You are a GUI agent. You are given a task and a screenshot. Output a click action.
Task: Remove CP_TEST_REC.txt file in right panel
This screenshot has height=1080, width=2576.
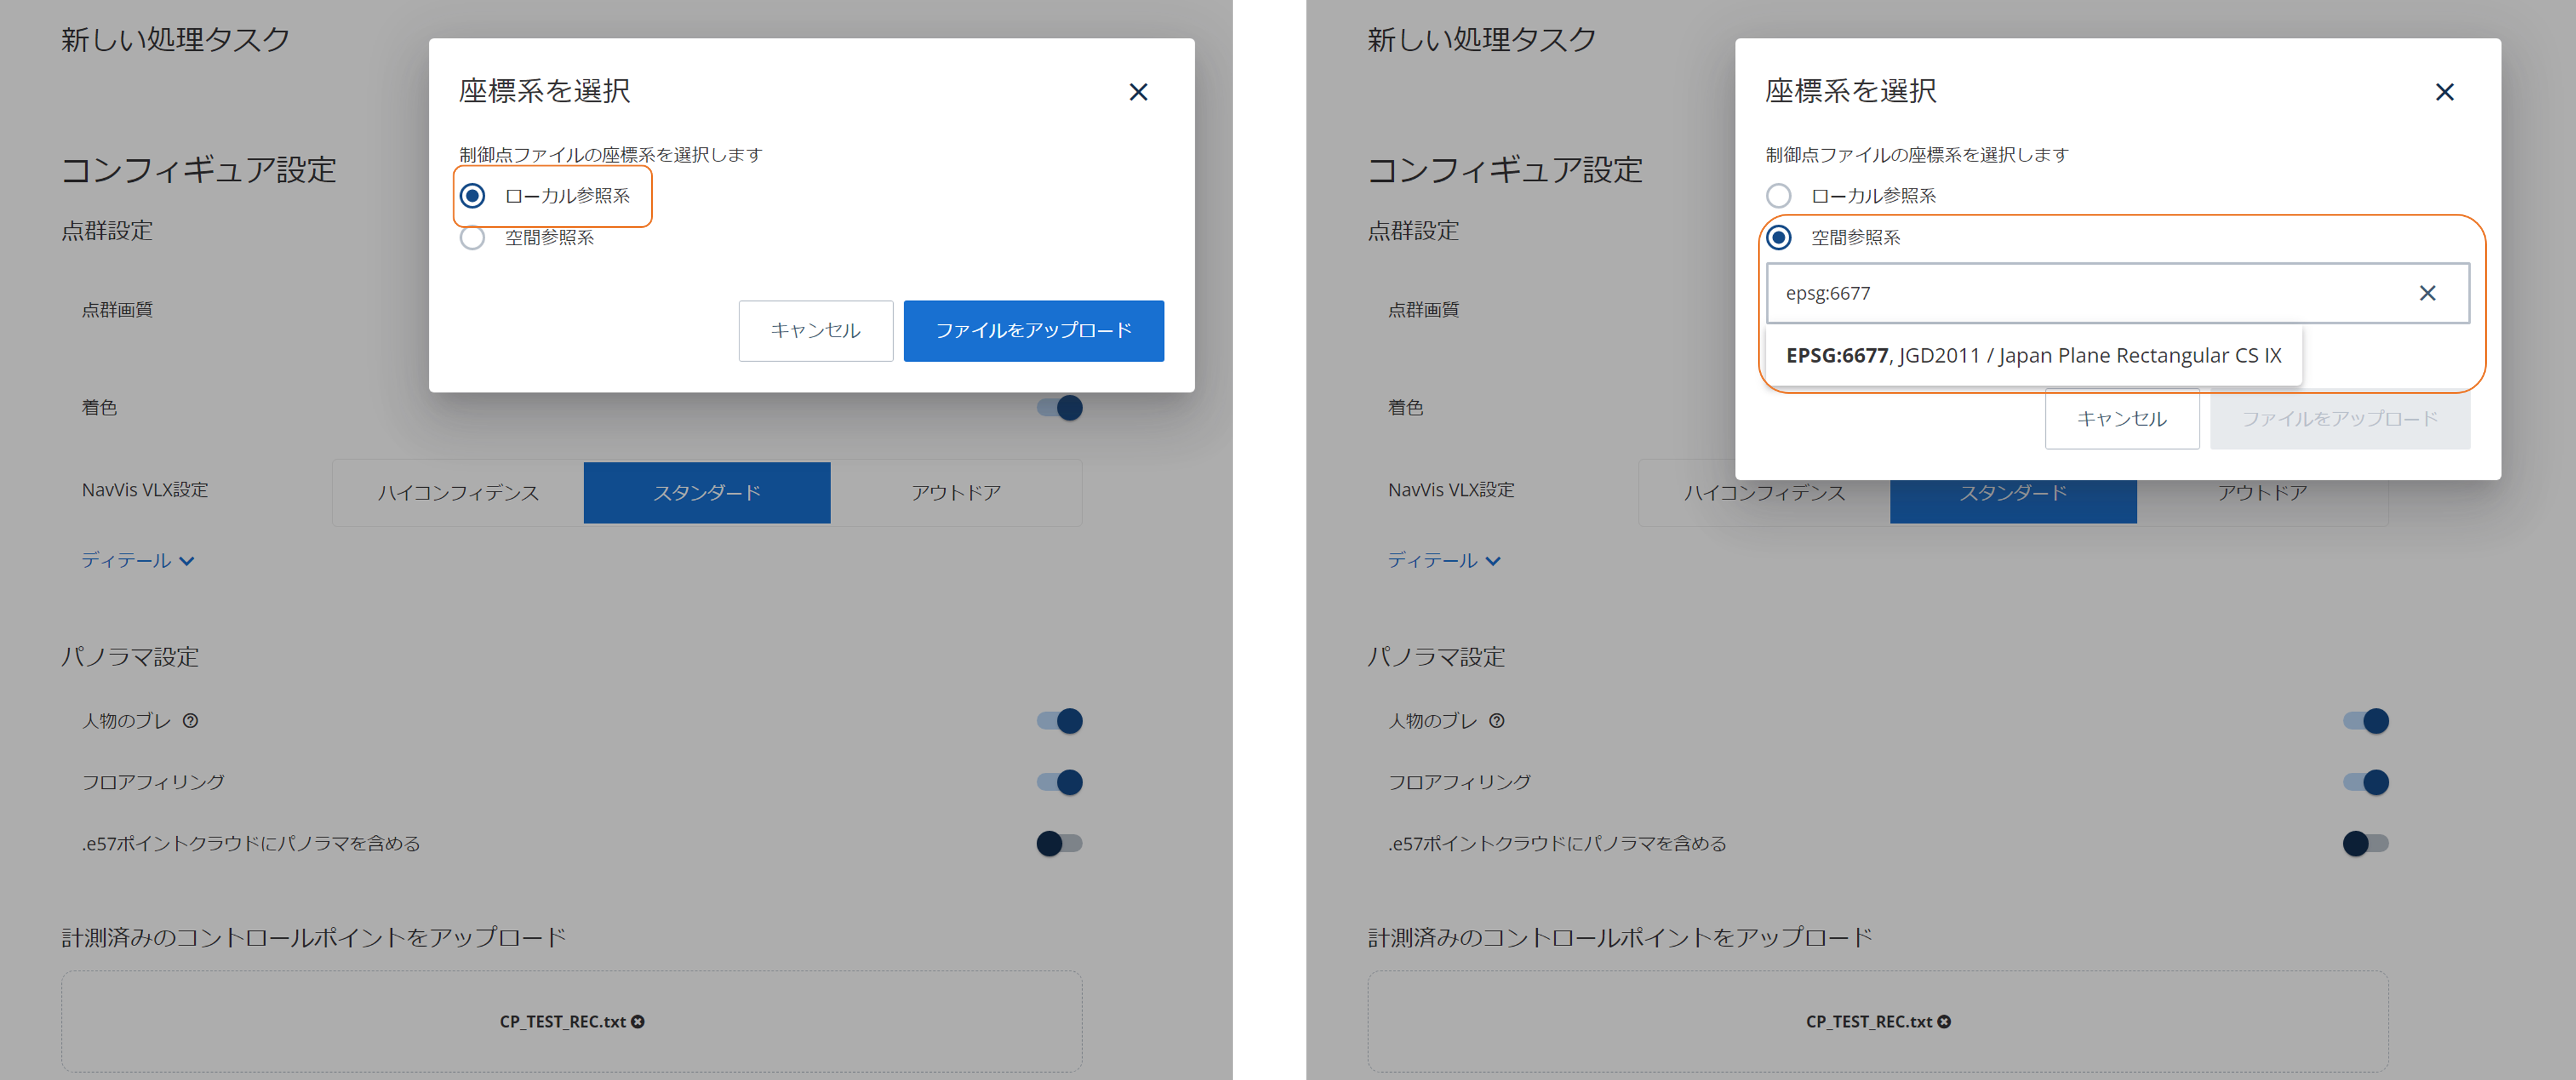[x=1944, y=1021]
